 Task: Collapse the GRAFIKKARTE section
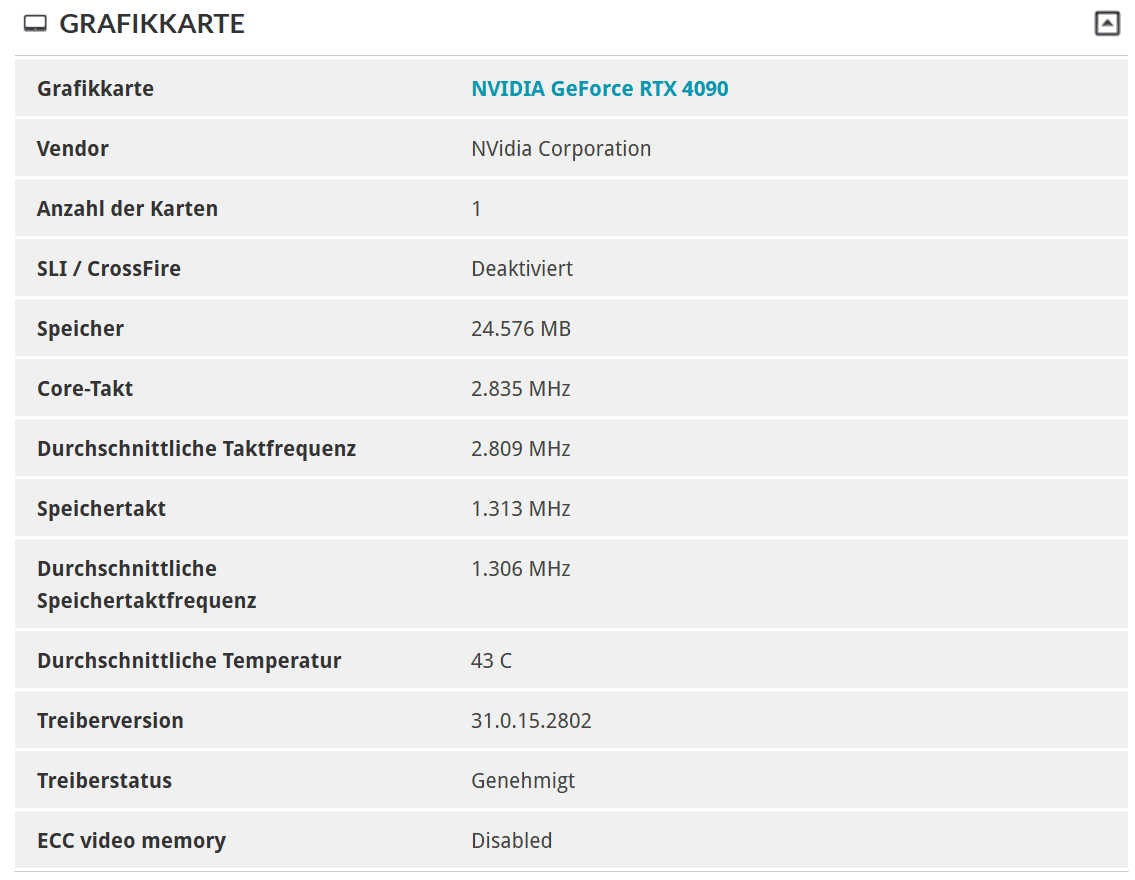click(x=1107, y=23)
